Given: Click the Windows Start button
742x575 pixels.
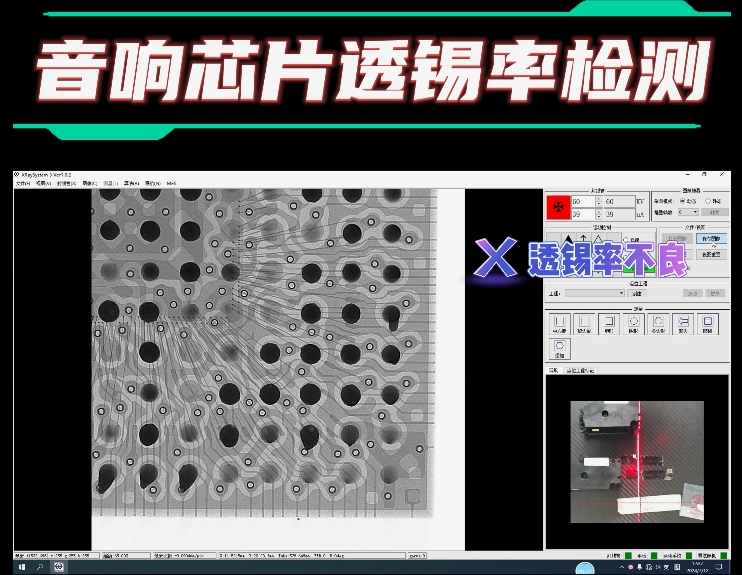Looking at the screenshot, I should click(22, 566).
